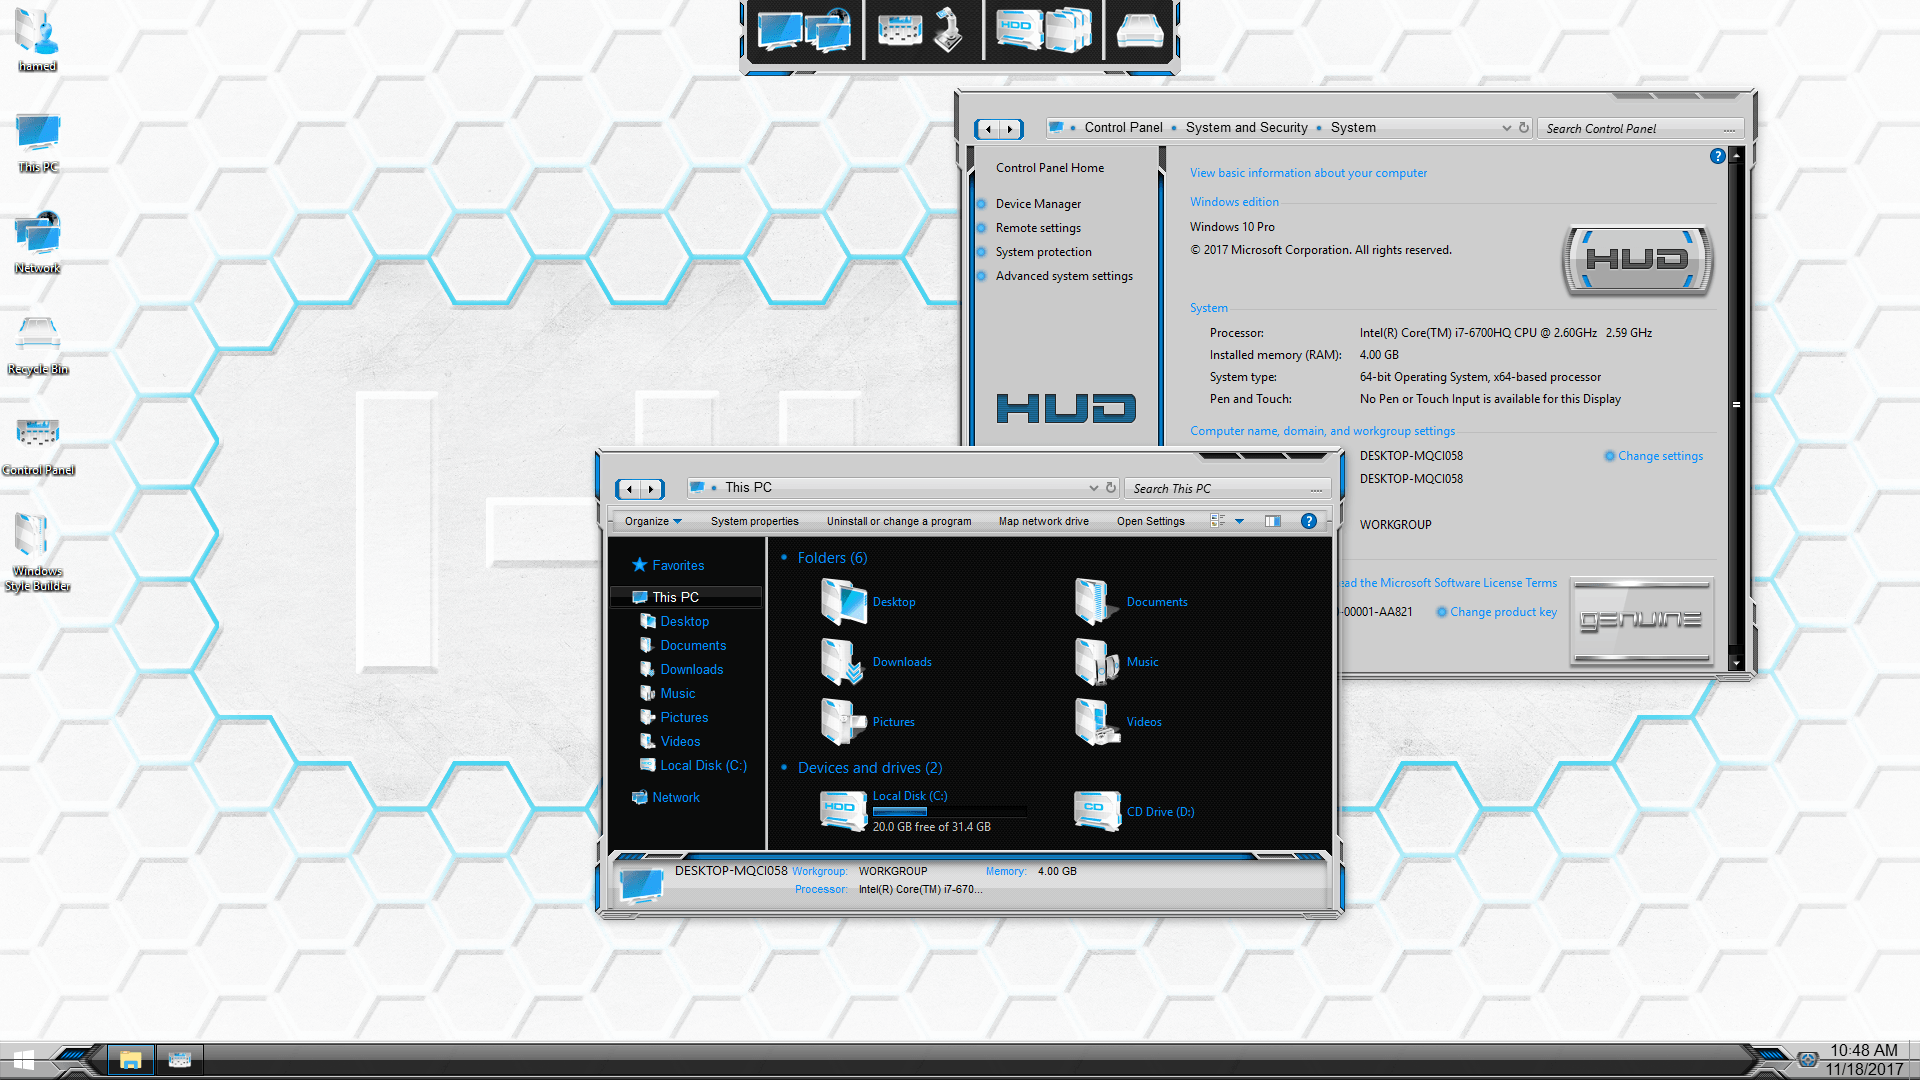Click Map network drive
The width and height of the screenshot is (1920, 1080).
click(1043, 521)
